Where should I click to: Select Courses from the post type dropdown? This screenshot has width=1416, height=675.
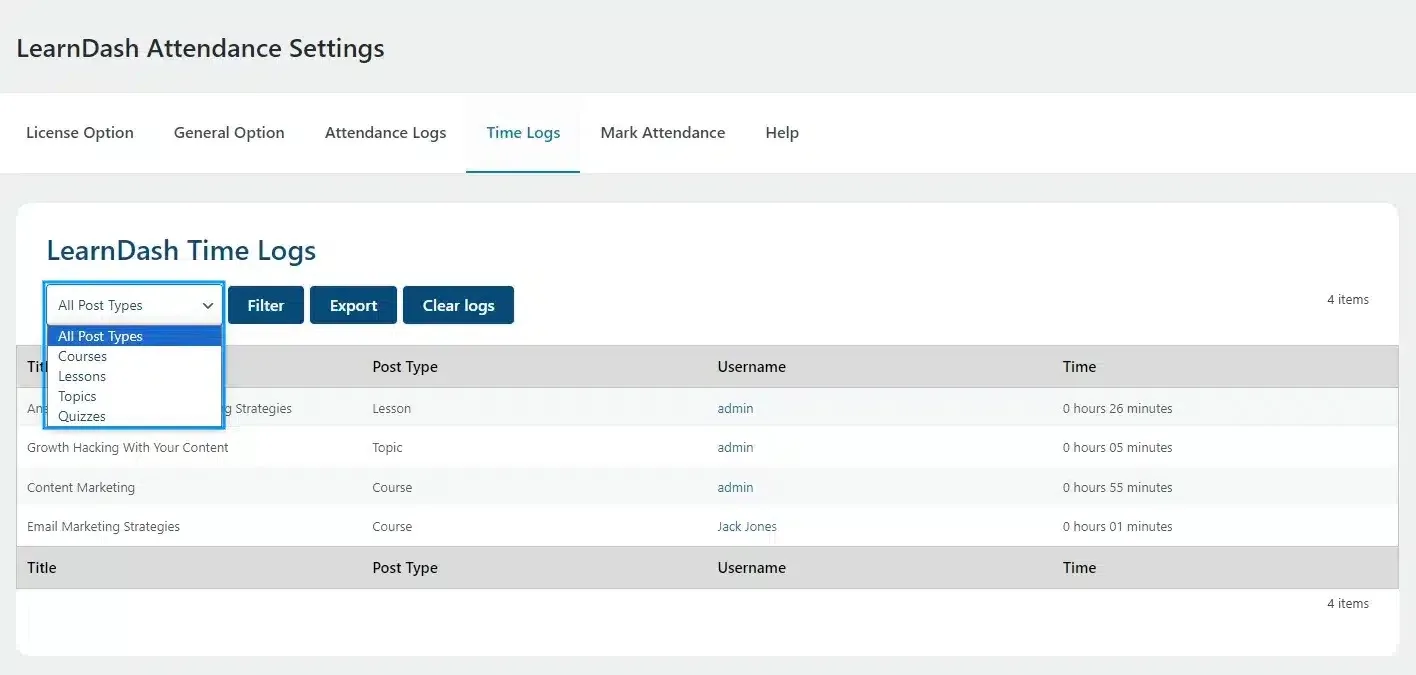click(82, 356)
